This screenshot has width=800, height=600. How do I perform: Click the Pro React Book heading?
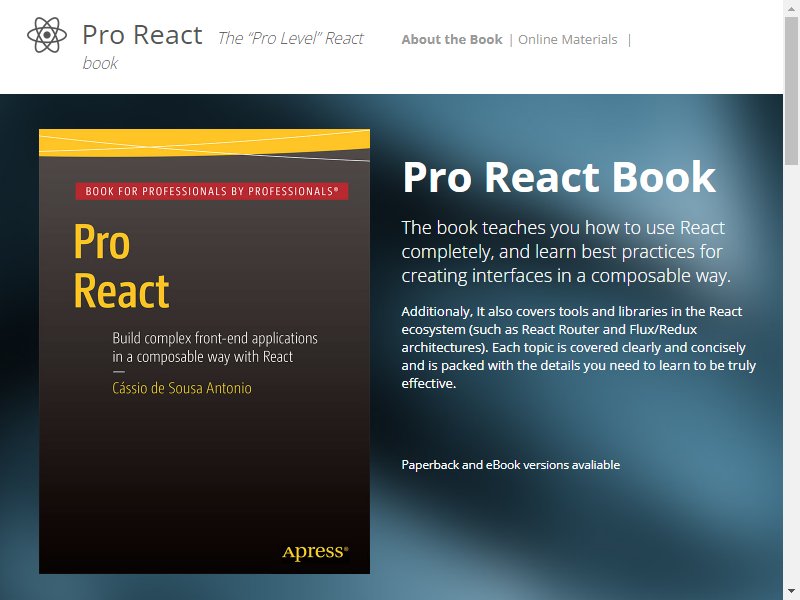click(559, 177)
